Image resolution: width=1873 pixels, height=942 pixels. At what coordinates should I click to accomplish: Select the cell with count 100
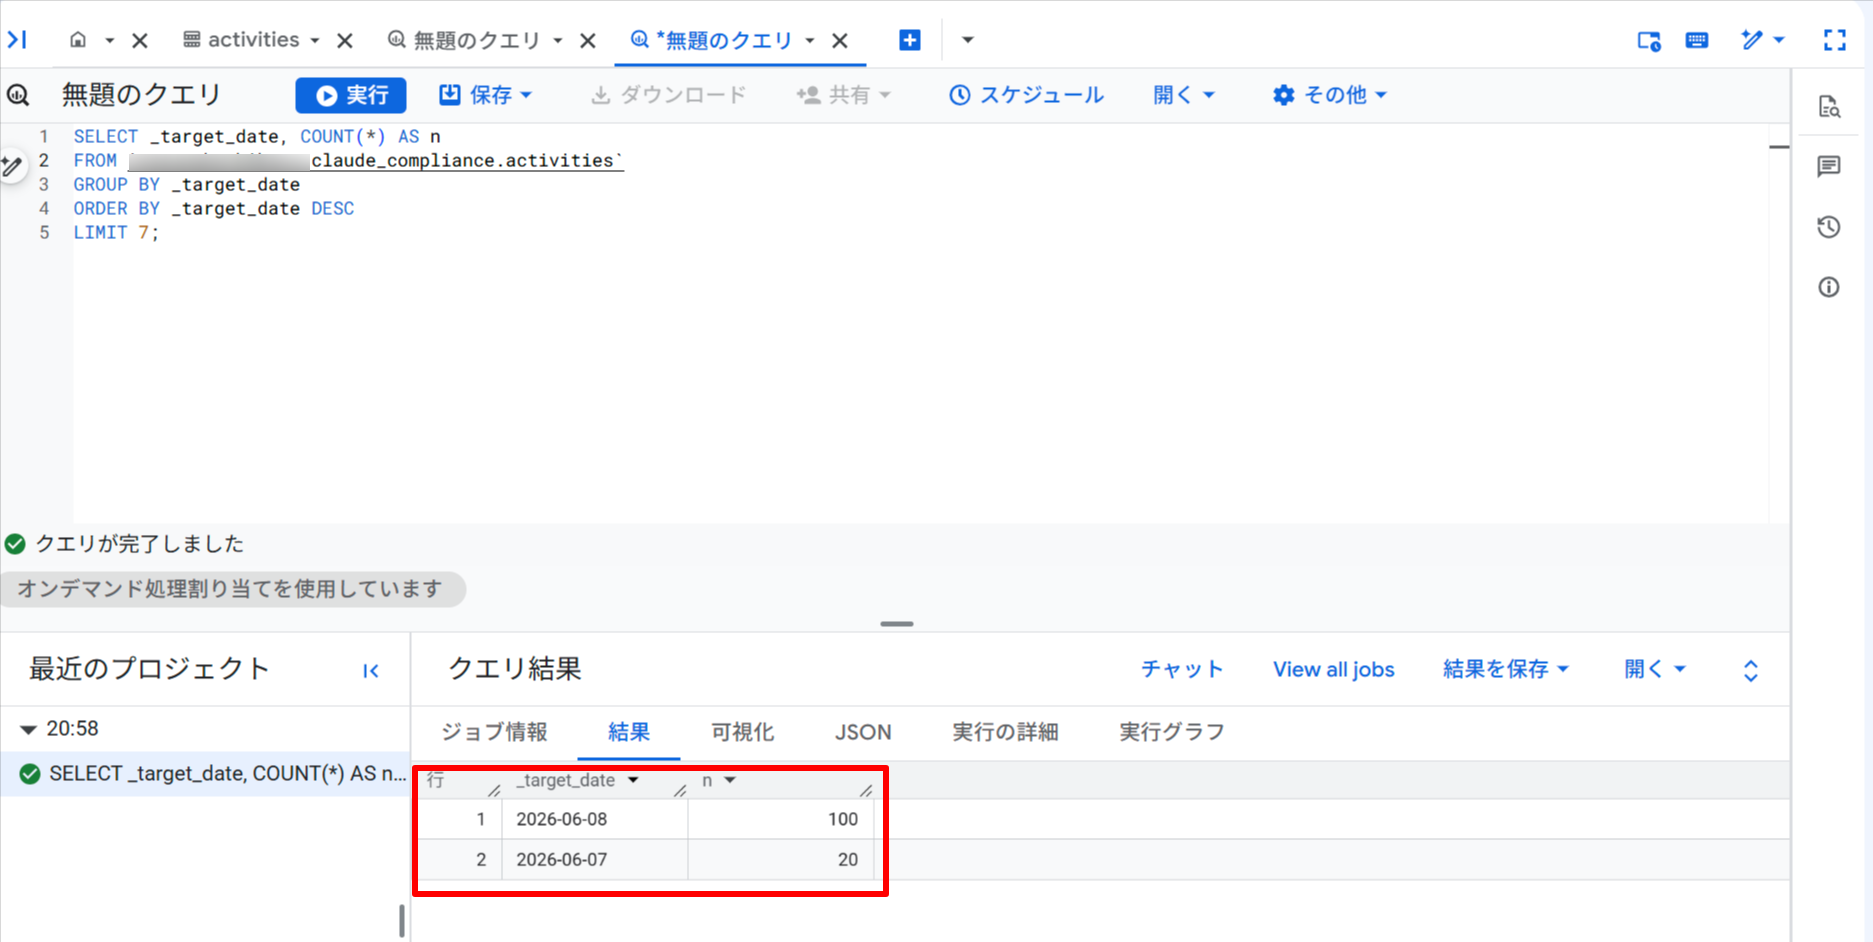click(781, 819)
